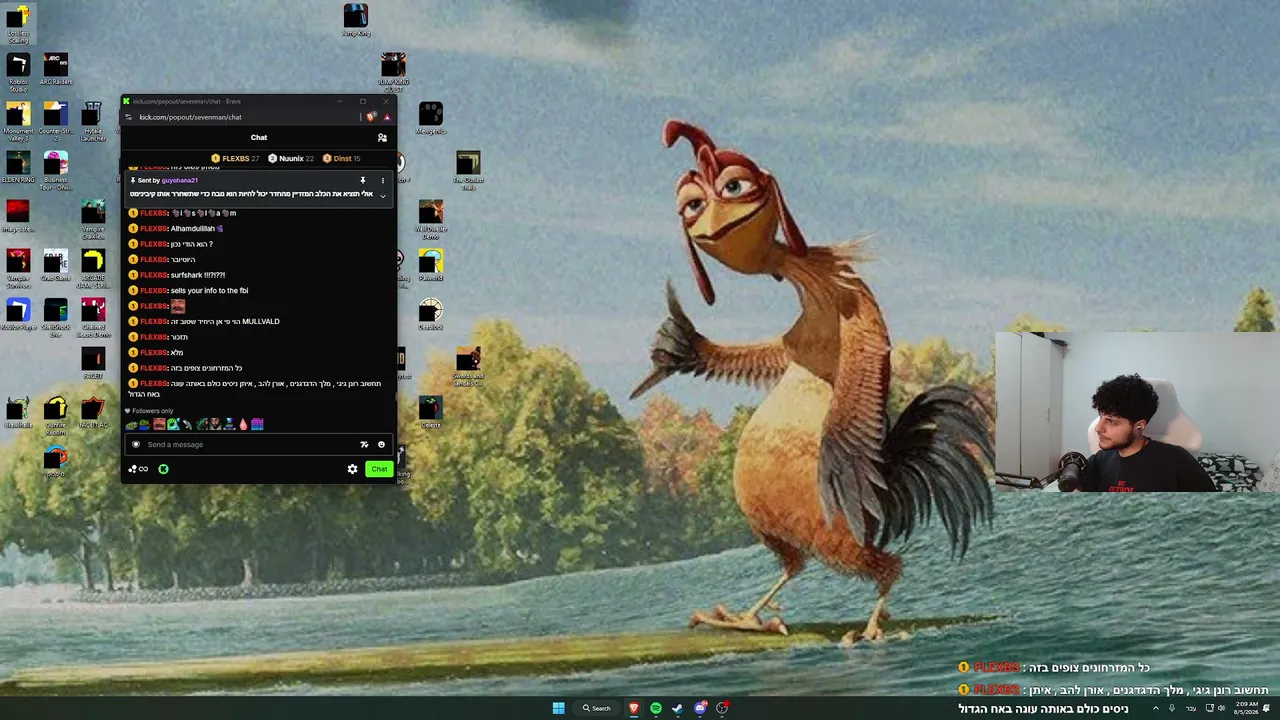Open Steam from the taskbar

(x=678, y=708)
